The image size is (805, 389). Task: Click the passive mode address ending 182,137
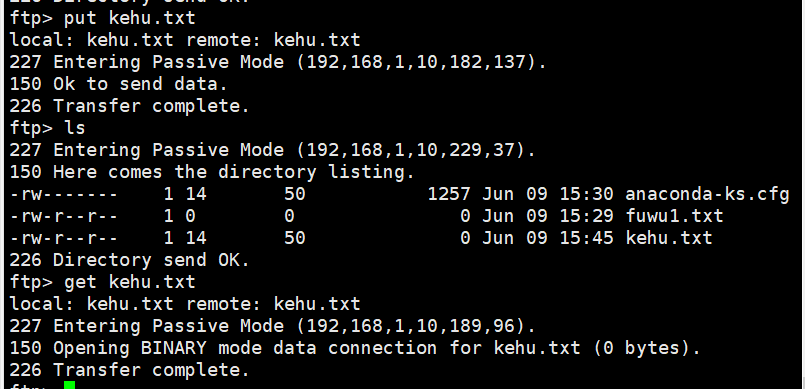click(x=416, y=62)
